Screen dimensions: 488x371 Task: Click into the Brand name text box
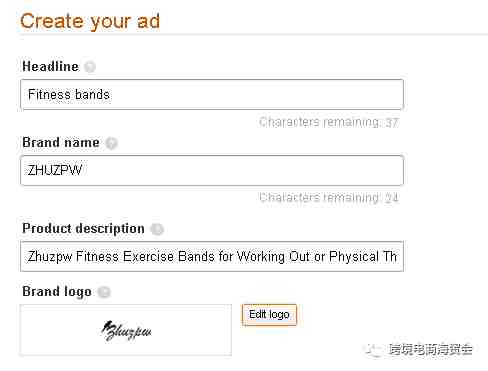click(x=212, y=170)
